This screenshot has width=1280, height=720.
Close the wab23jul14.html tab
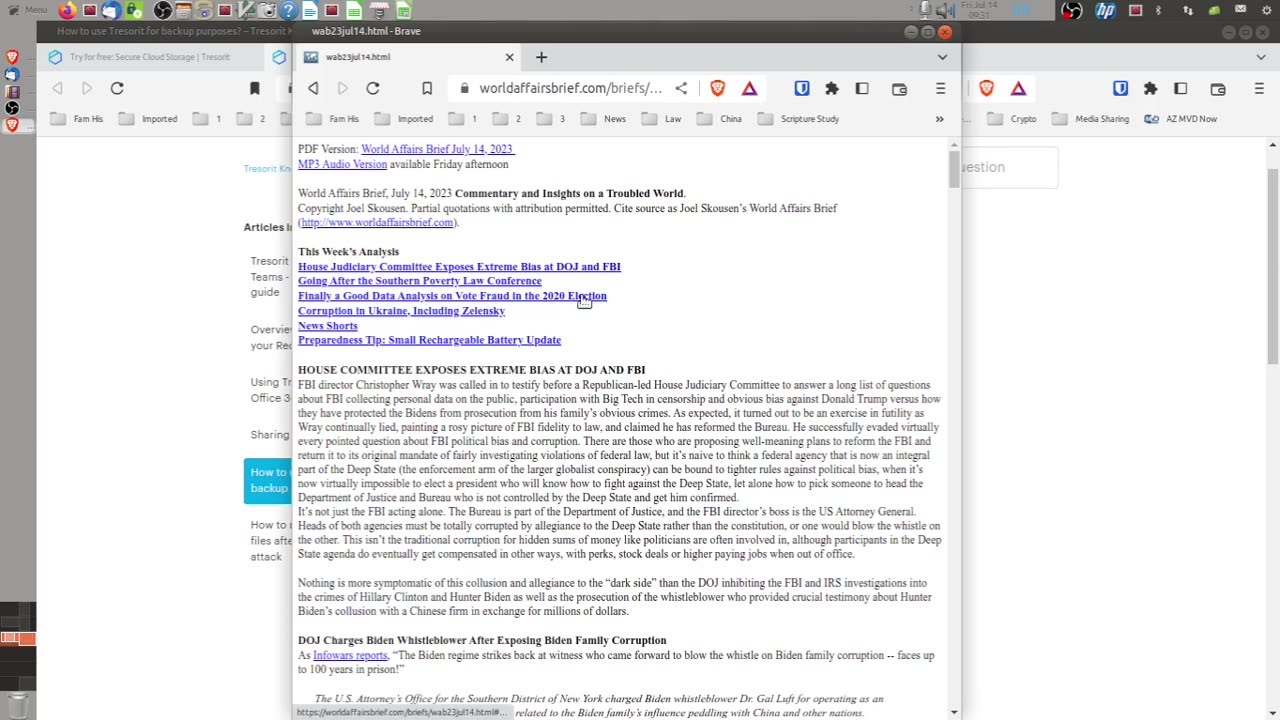tap(509, 57)
